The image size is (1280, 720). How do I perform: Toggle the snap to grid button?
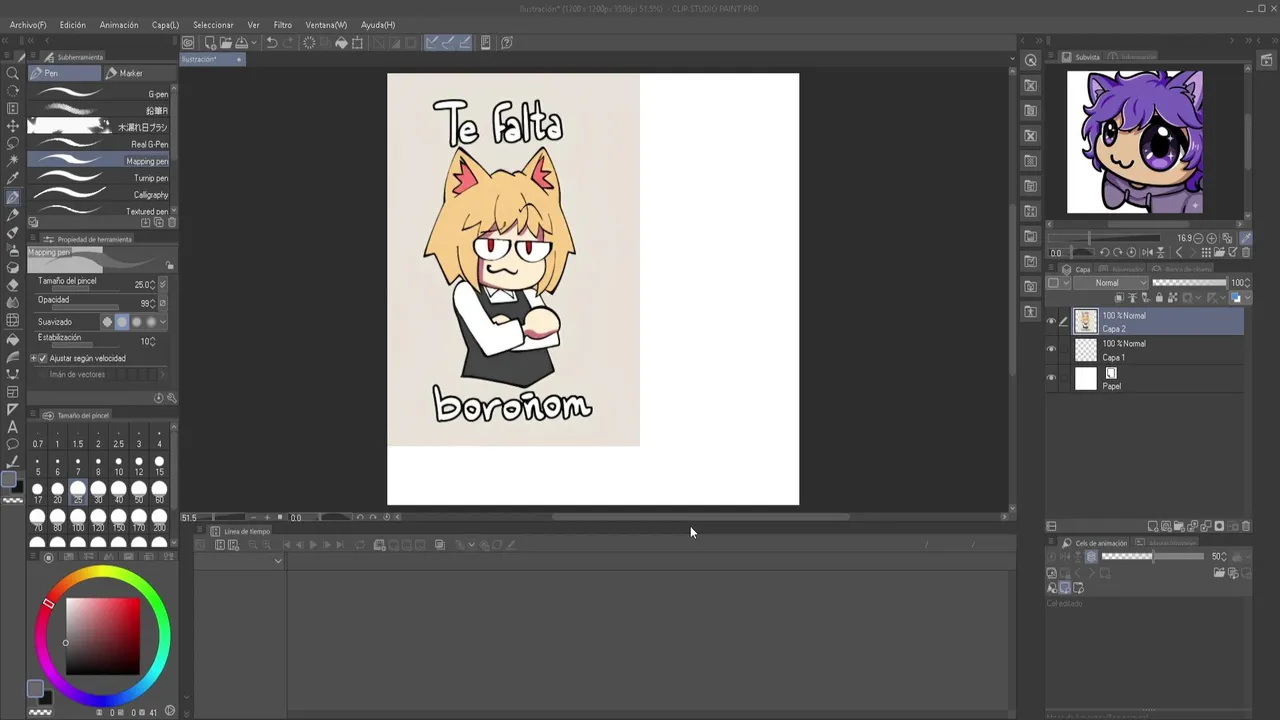463,42
